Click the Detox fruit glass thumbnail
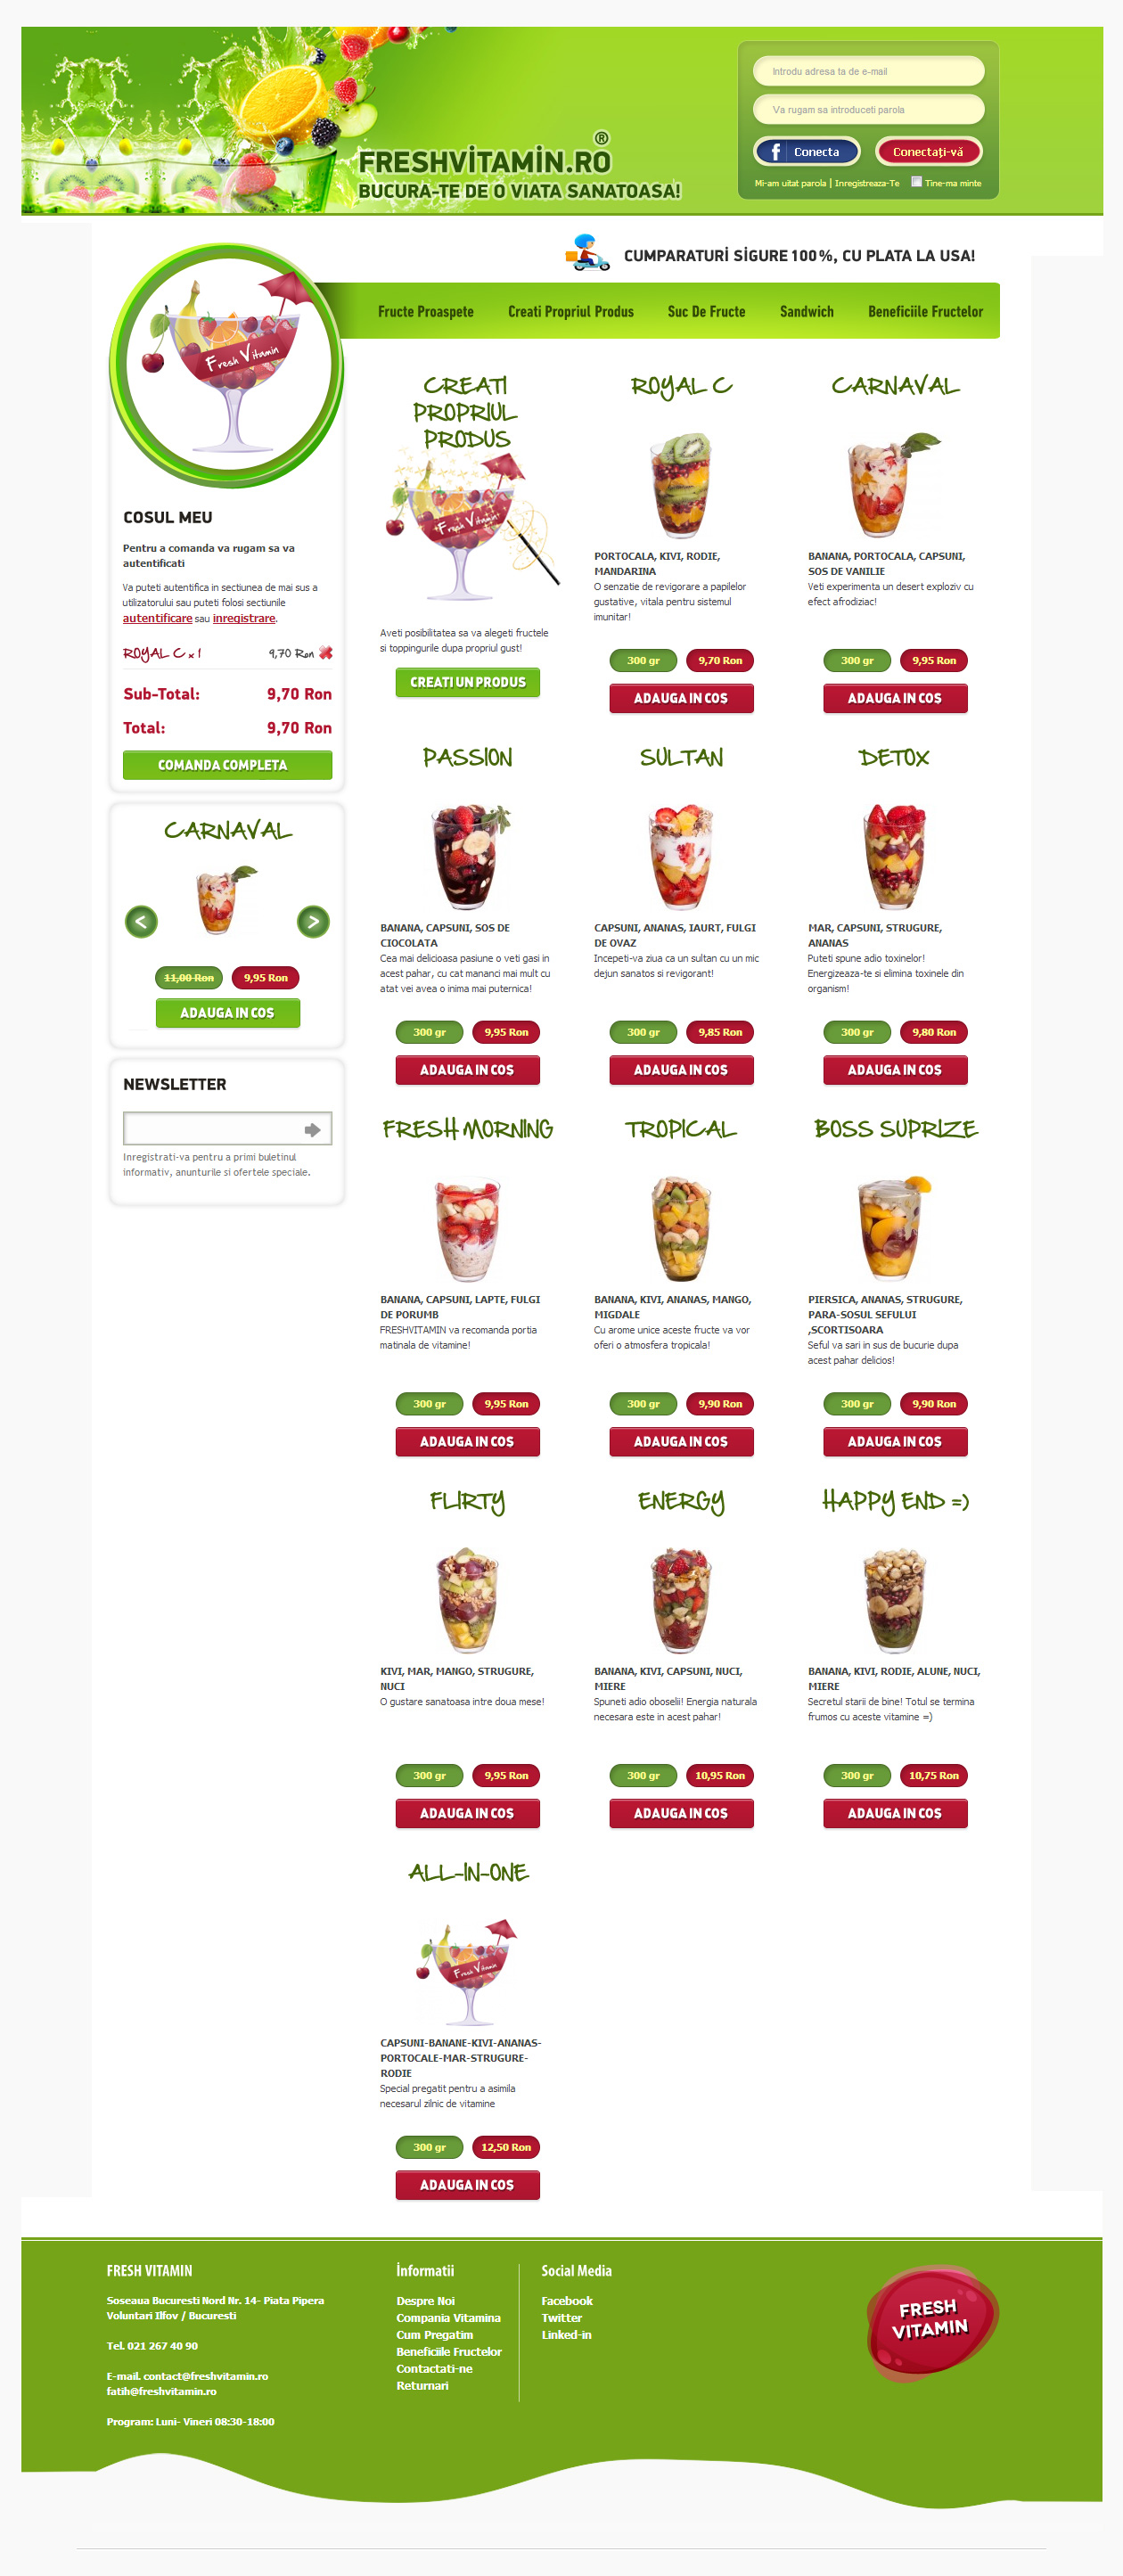The width and height of the screenshot is (1123, 2576). (894, 856)
